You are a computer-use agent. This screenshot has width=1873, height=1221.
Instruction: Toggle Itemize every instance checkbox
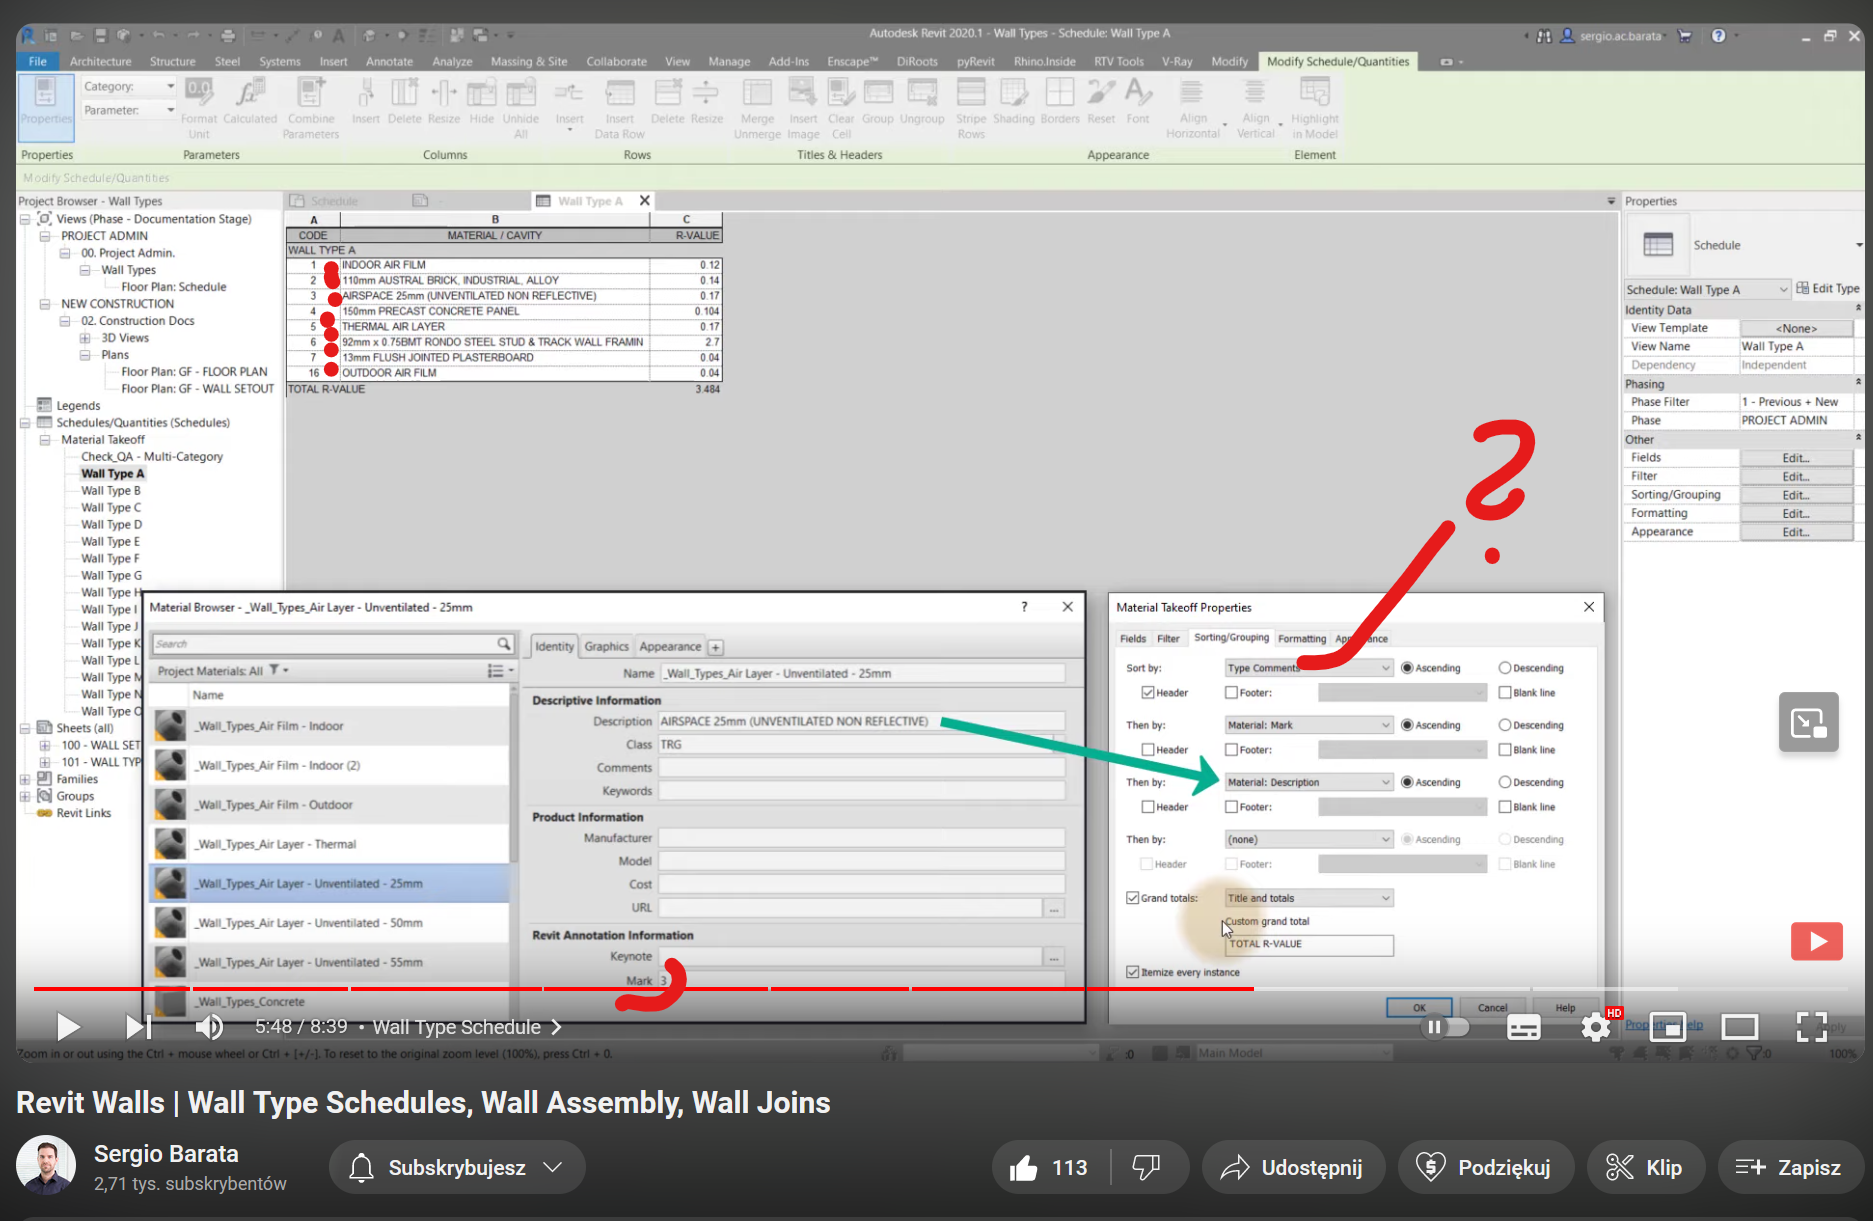[x=1132, y=972]
